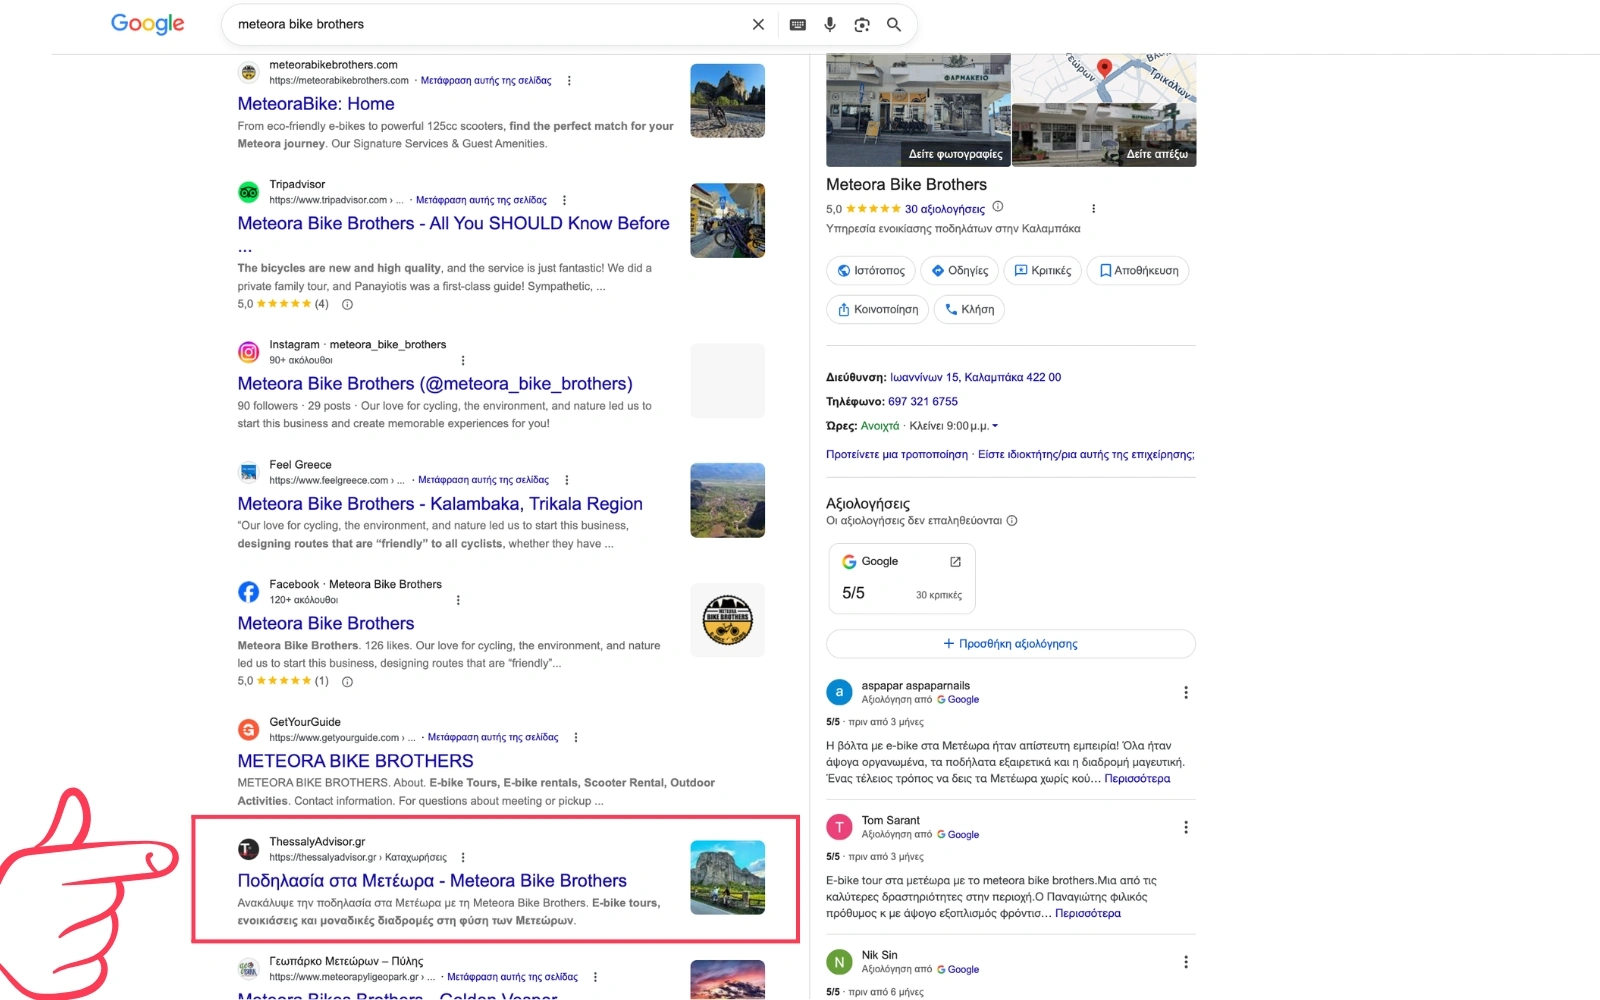The height and width of the screenshot is (1000, 1600).
Task: Click the Οδηγίες directions button
Action: pyautogui.click(x=959, y=271)
